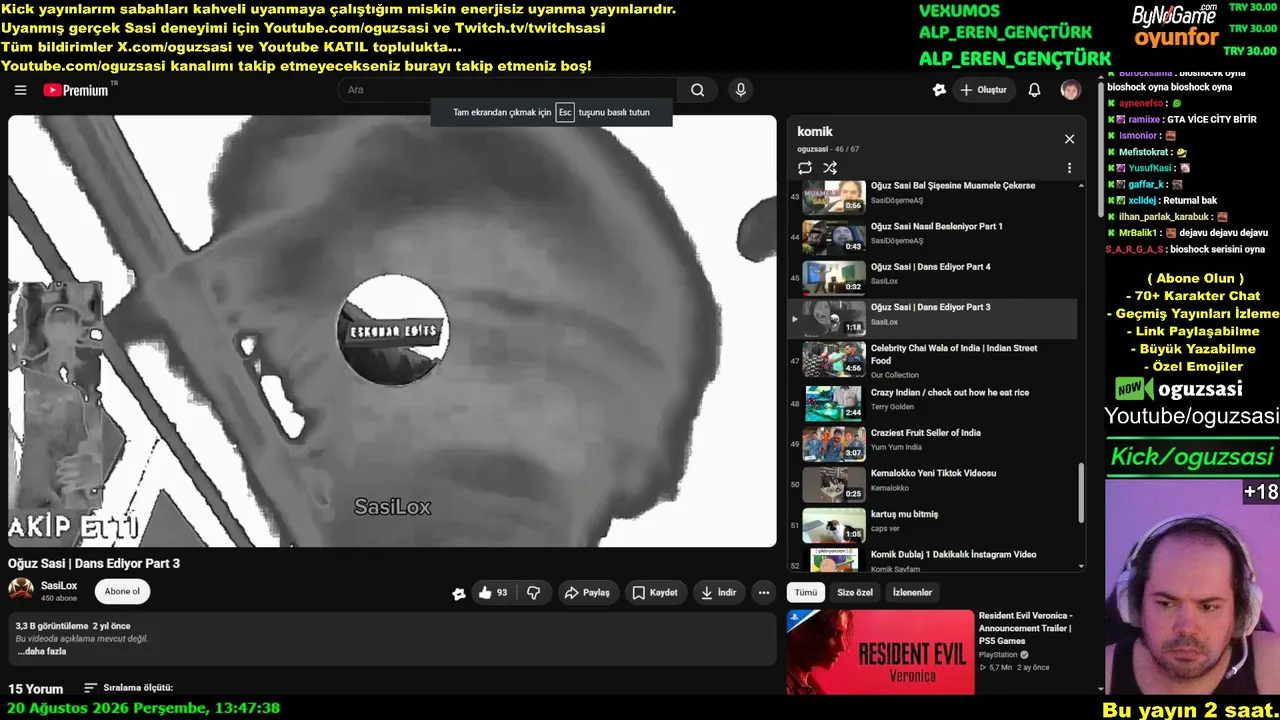Expand the description with ...daha fazla

[42, 651]
